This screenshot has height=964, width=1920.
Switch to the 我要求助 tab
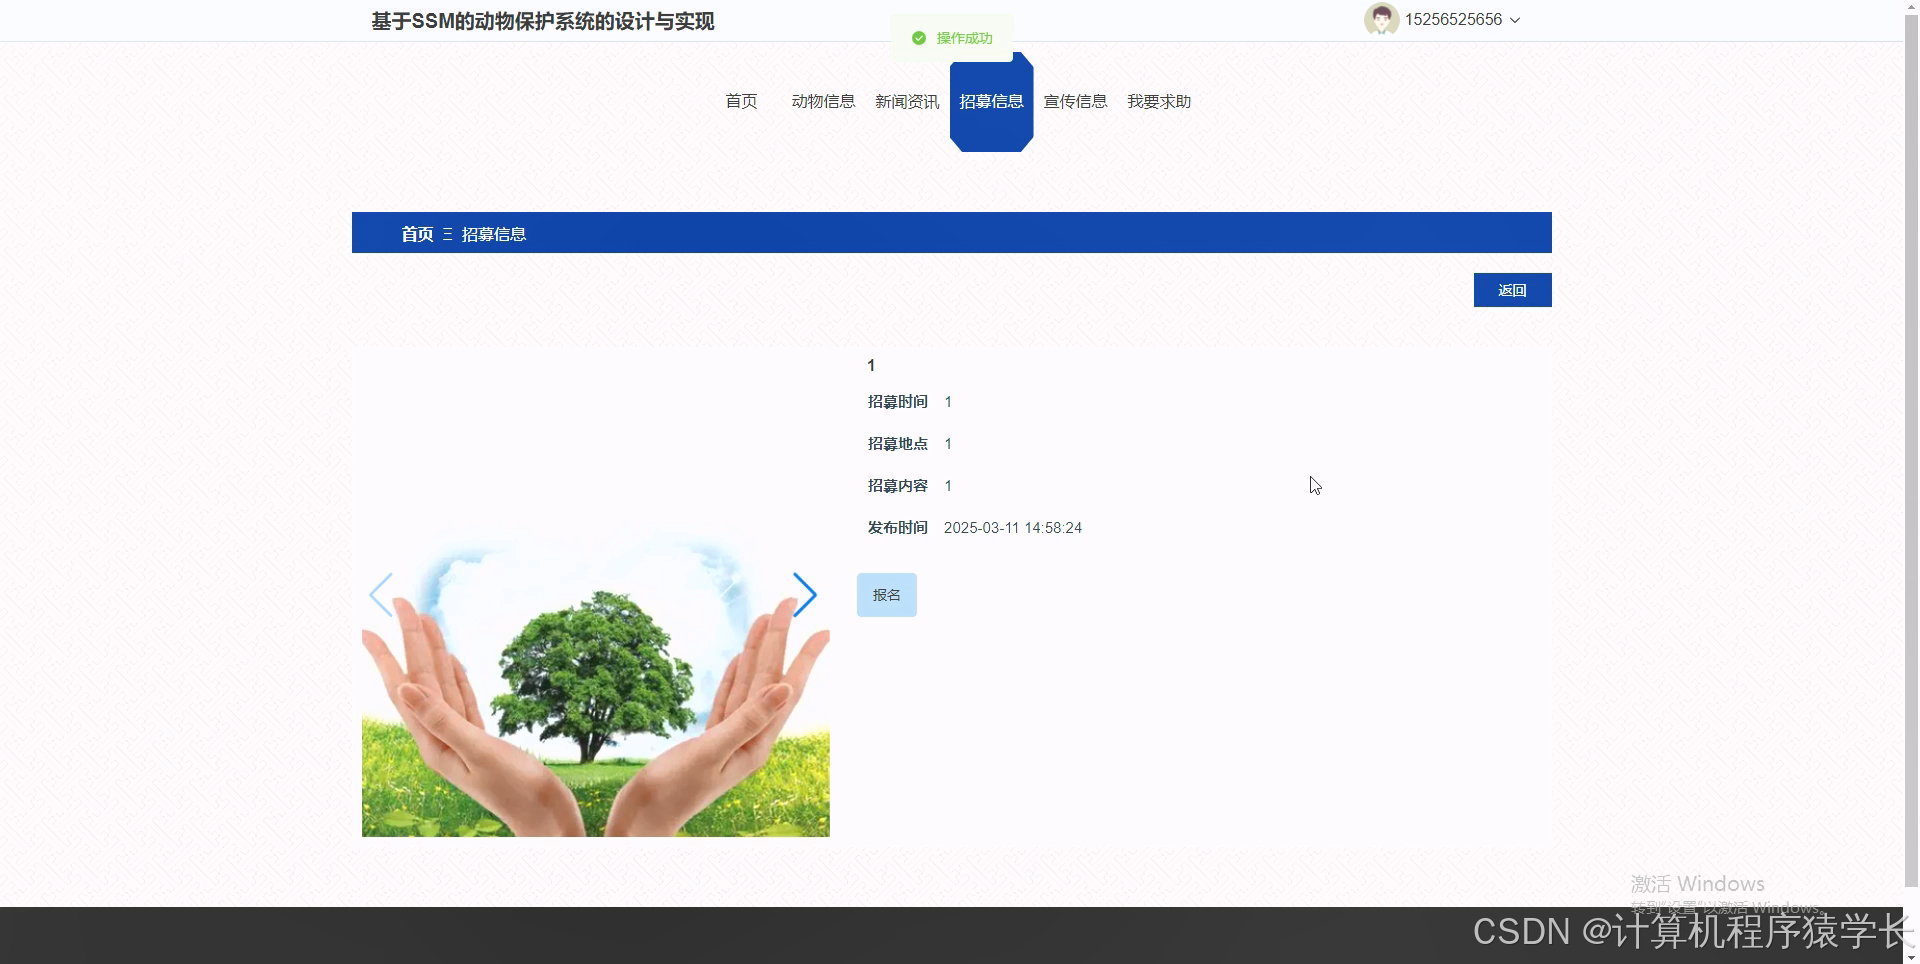[1158, 101]
